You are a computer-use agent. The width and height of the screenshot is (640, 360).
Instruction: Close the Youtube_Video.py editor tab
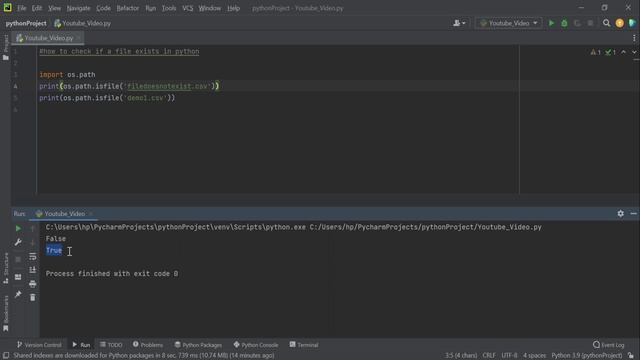click(78, 38)
